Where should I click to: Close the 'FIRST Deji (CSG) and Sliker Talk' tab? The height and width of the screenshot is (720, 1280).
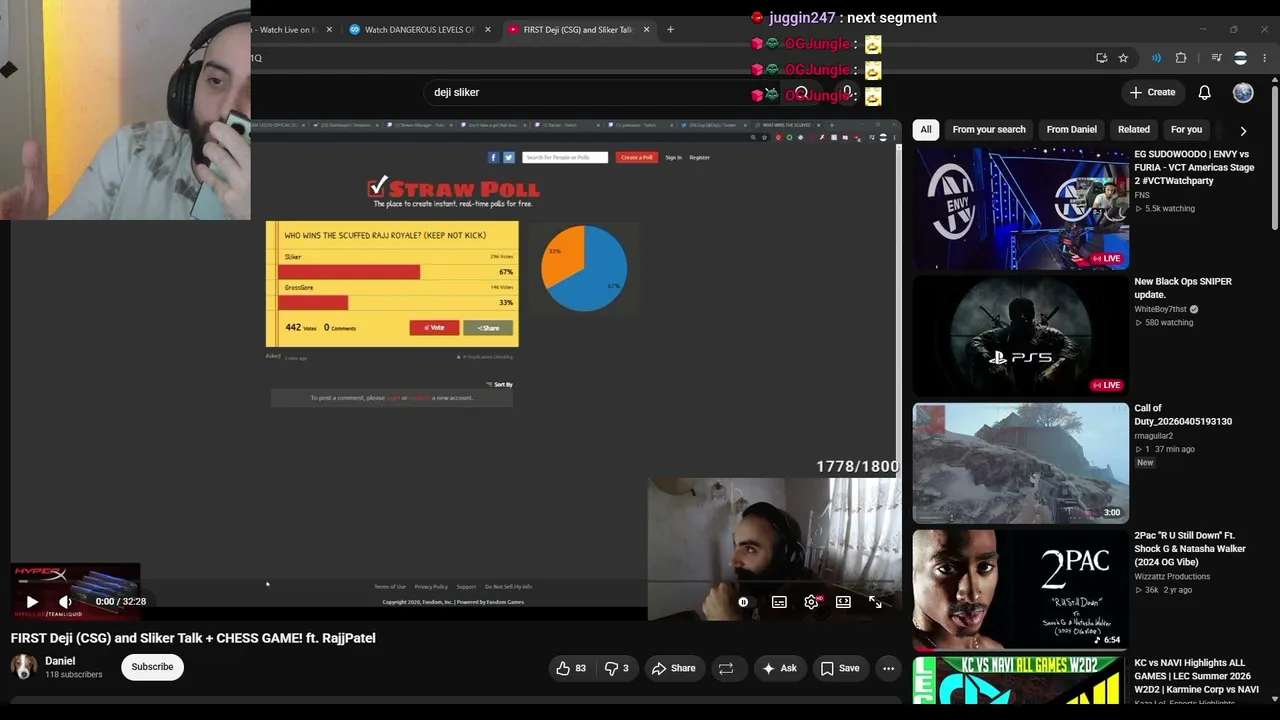[646, 30]
